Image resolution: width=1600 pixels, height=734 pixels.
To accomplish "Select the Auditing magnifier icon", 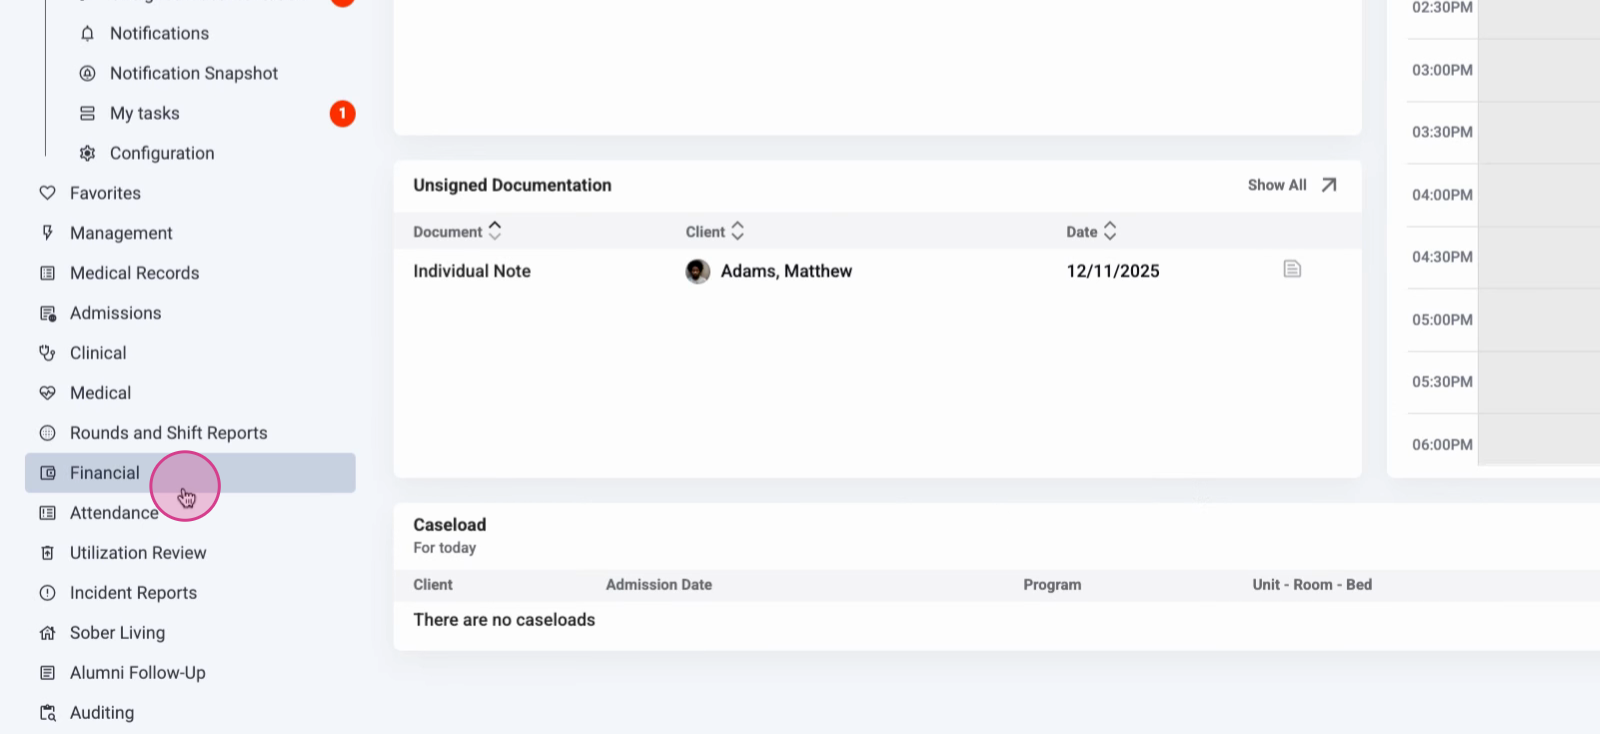I will [x=47, y=712].
